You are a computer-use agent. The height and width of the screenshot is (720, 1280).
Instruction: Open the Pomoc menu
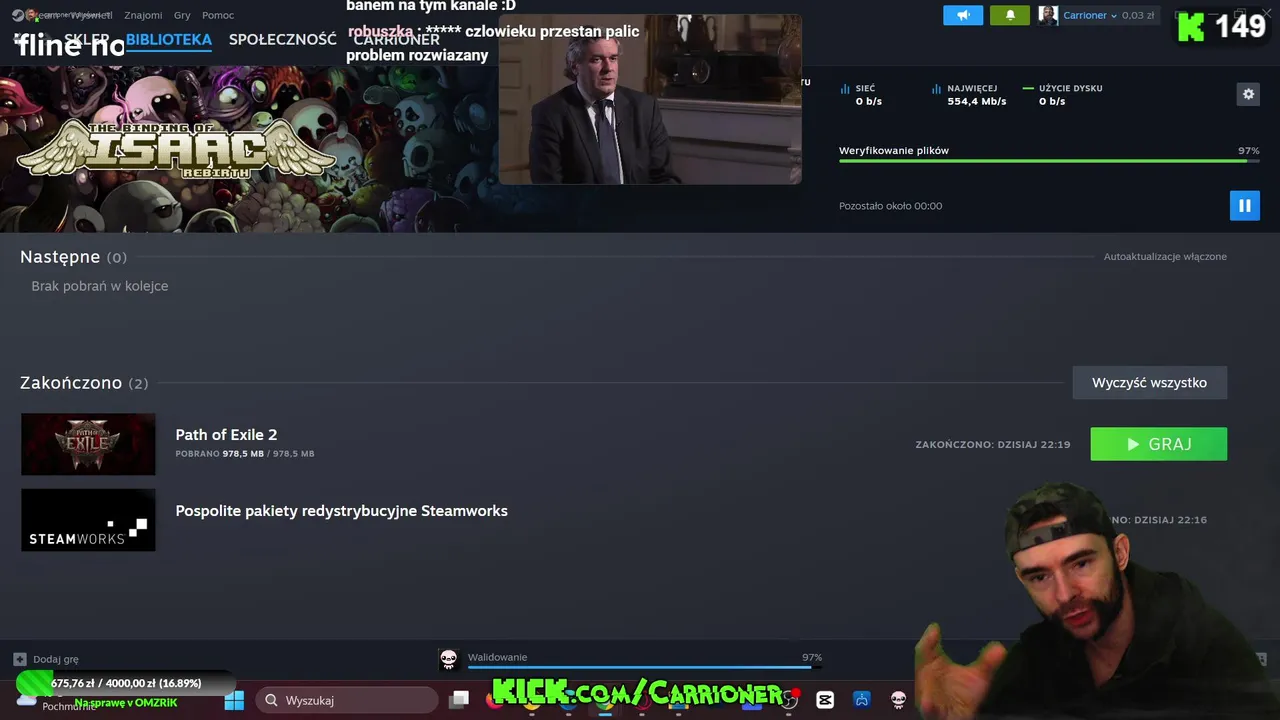pos(218,15)
